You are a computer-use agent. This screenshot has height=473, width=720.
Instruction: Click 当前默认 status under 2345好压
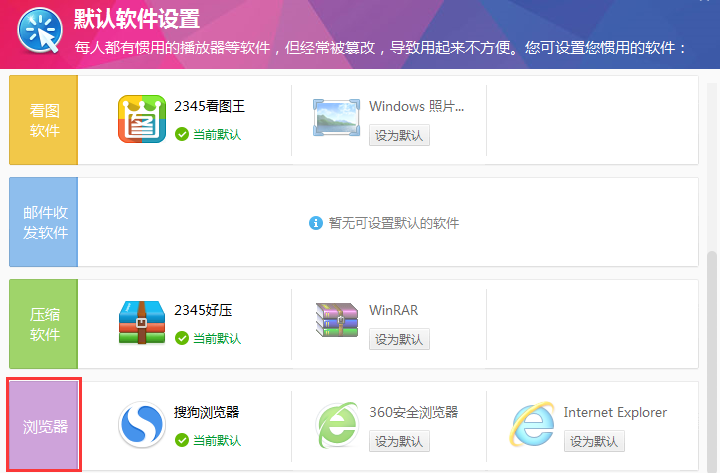217,338
